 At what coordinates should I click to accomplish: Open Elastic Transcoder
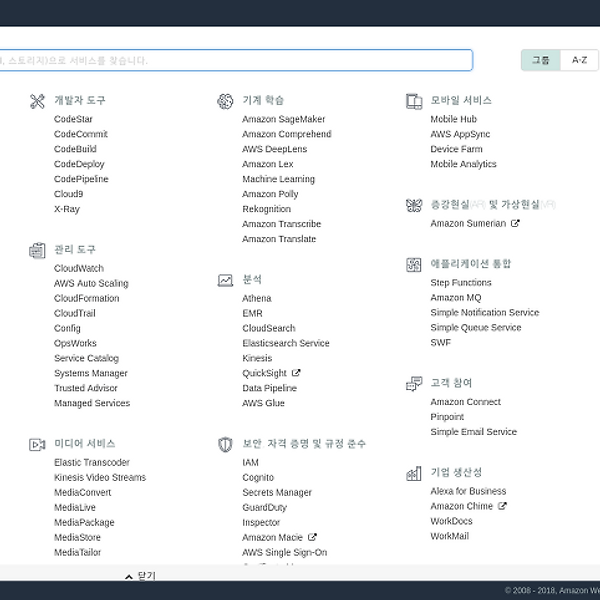(92, 462)
